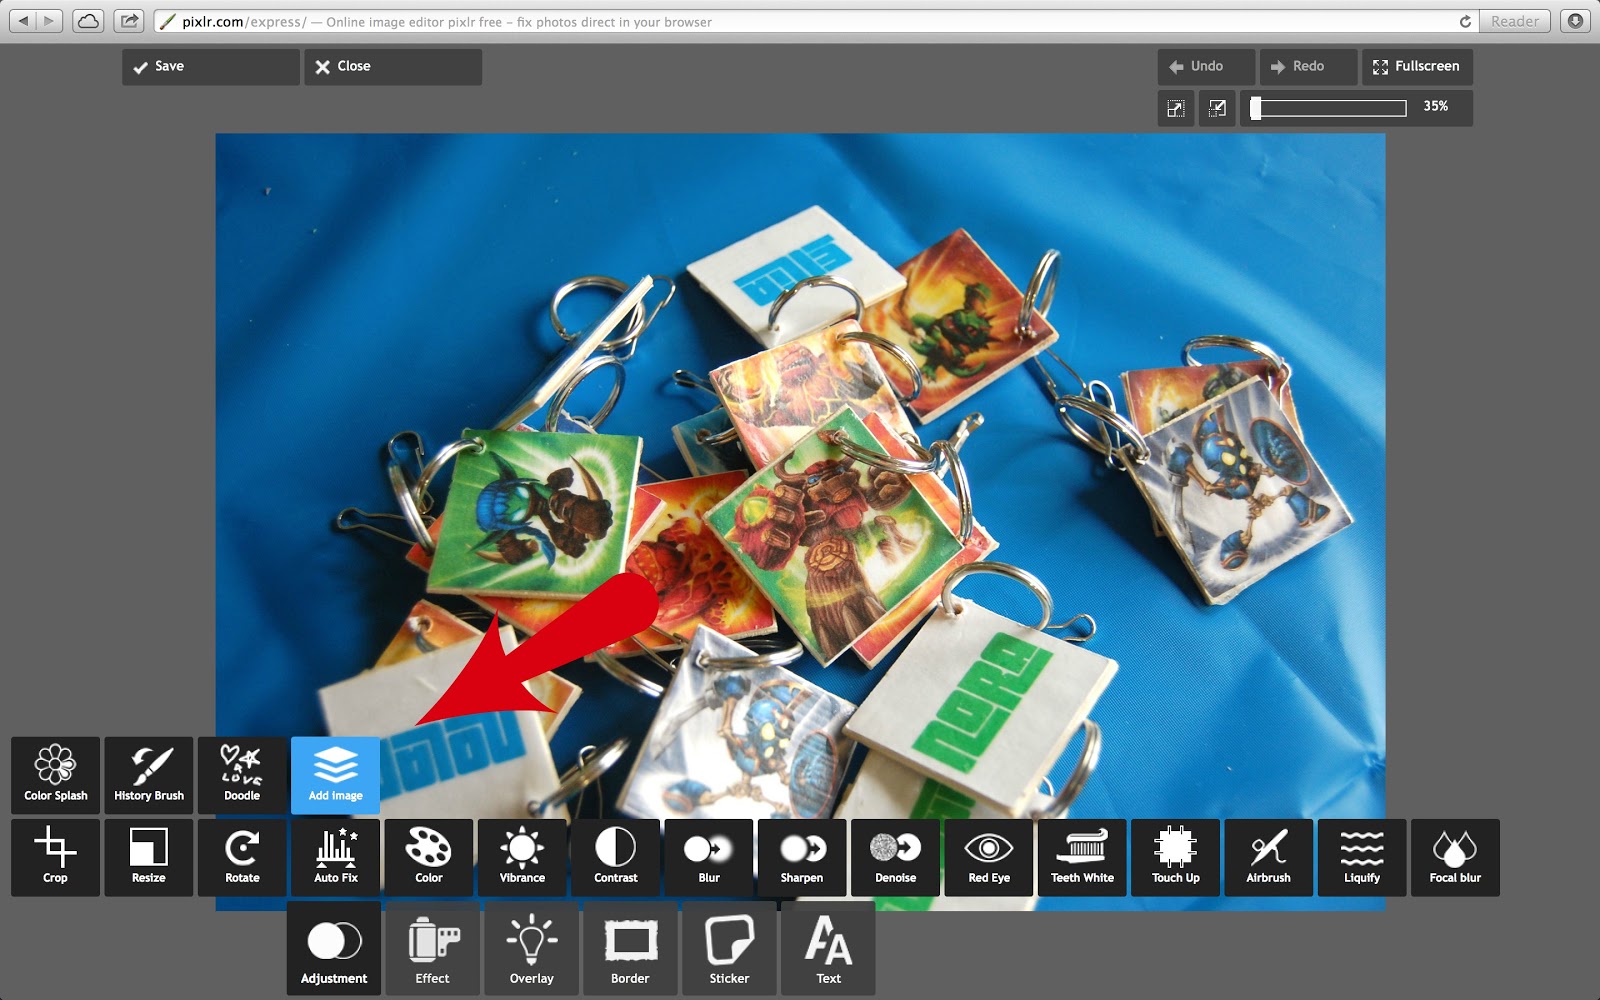Reload the page from the address bar
The height and width of the screenshot is (1000, 1600).
1465,21
